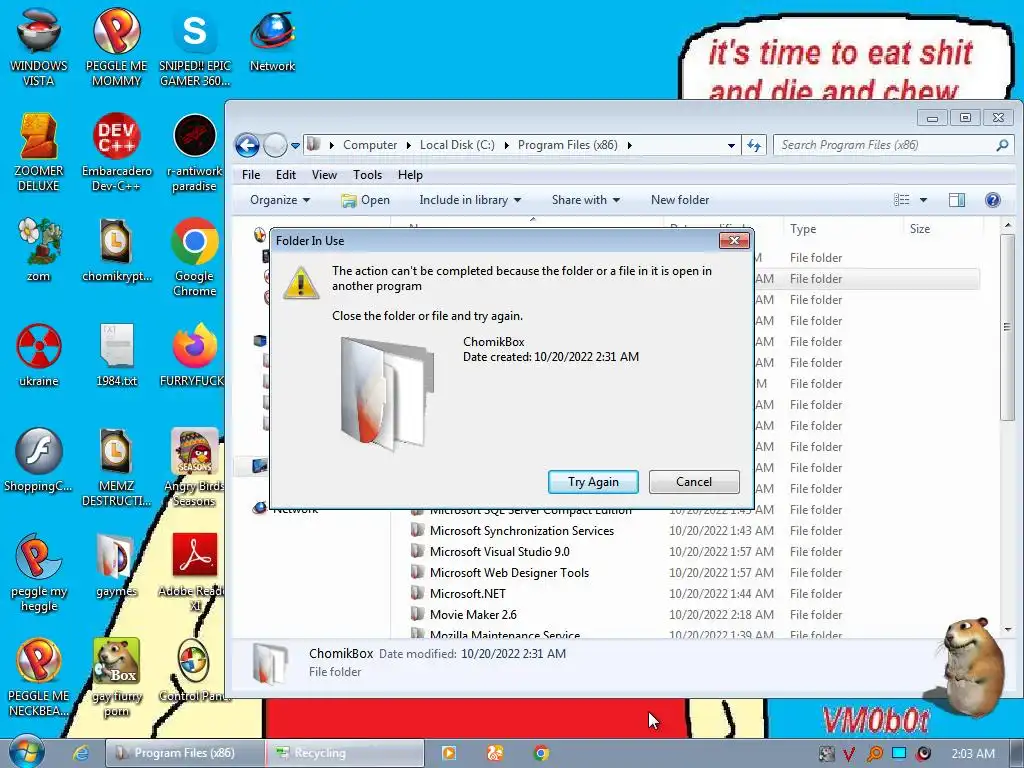Click the Computer breadcrumb

pos(370,145)
